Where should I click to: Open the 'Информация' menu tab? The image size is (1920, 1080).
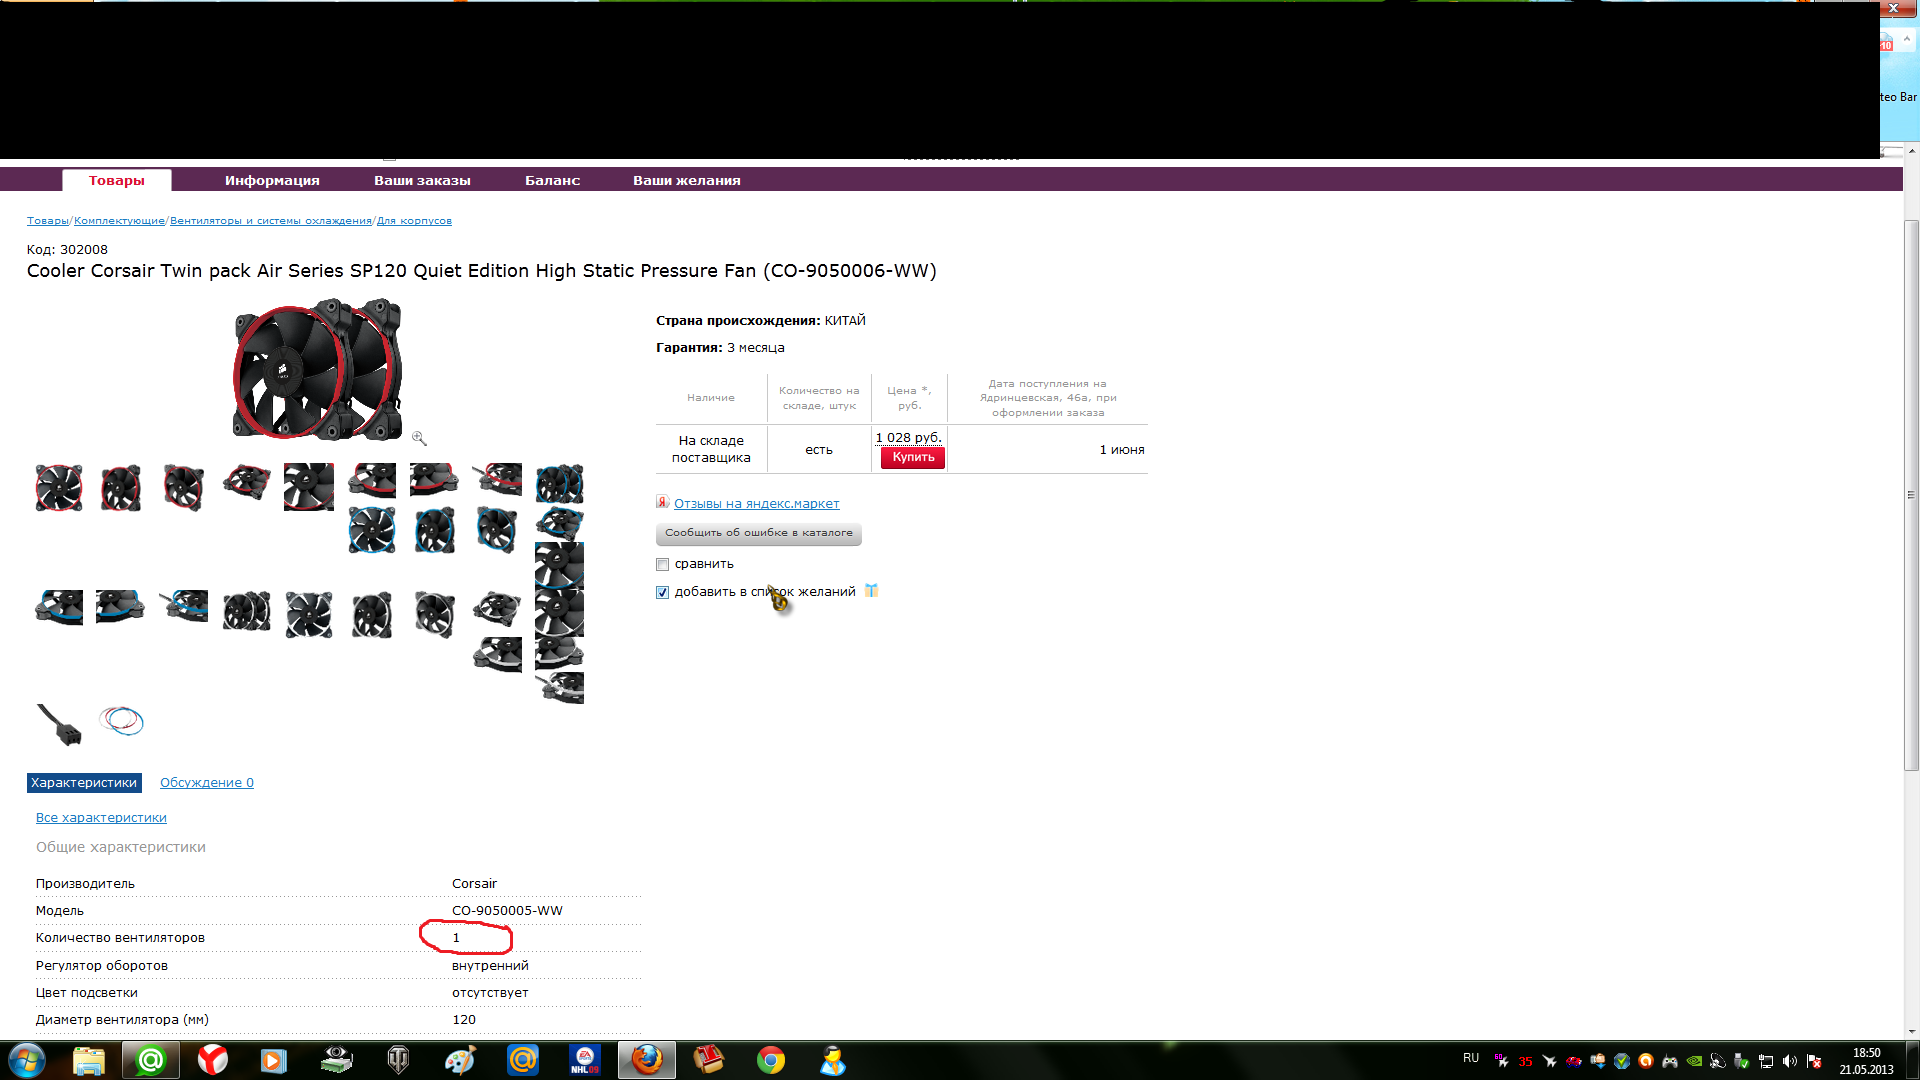(272, 180)
